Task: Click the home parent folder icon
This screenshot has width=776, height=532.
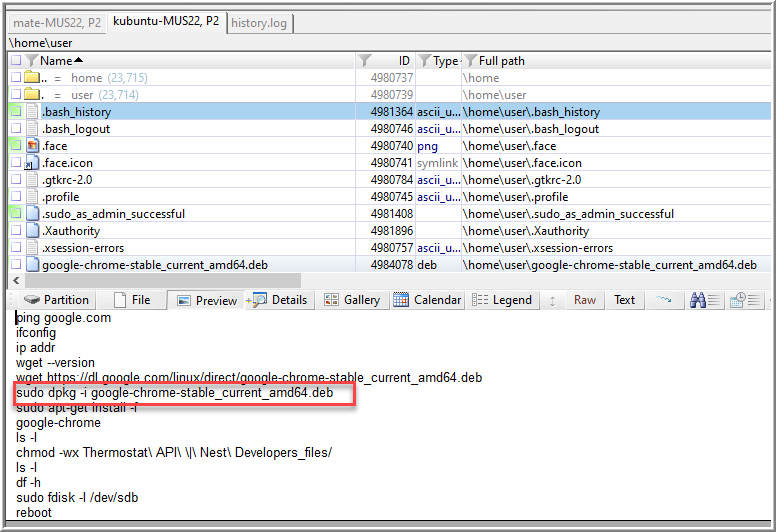Action: coord(32,78)
